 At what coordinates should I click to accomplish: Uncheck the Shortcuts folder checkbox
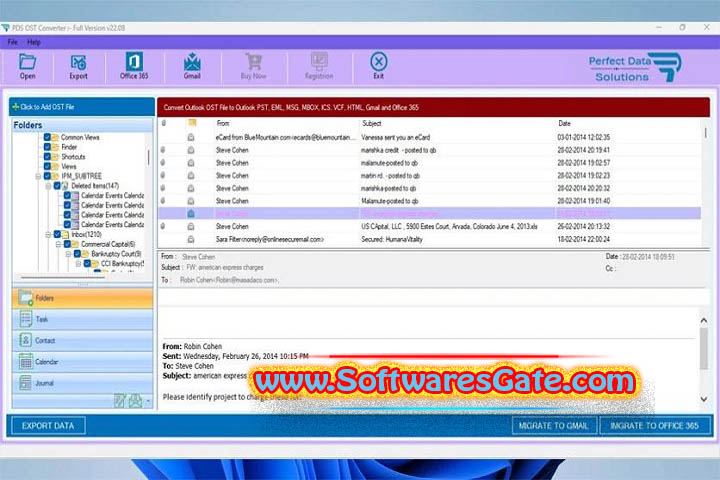tap(47, 157)
